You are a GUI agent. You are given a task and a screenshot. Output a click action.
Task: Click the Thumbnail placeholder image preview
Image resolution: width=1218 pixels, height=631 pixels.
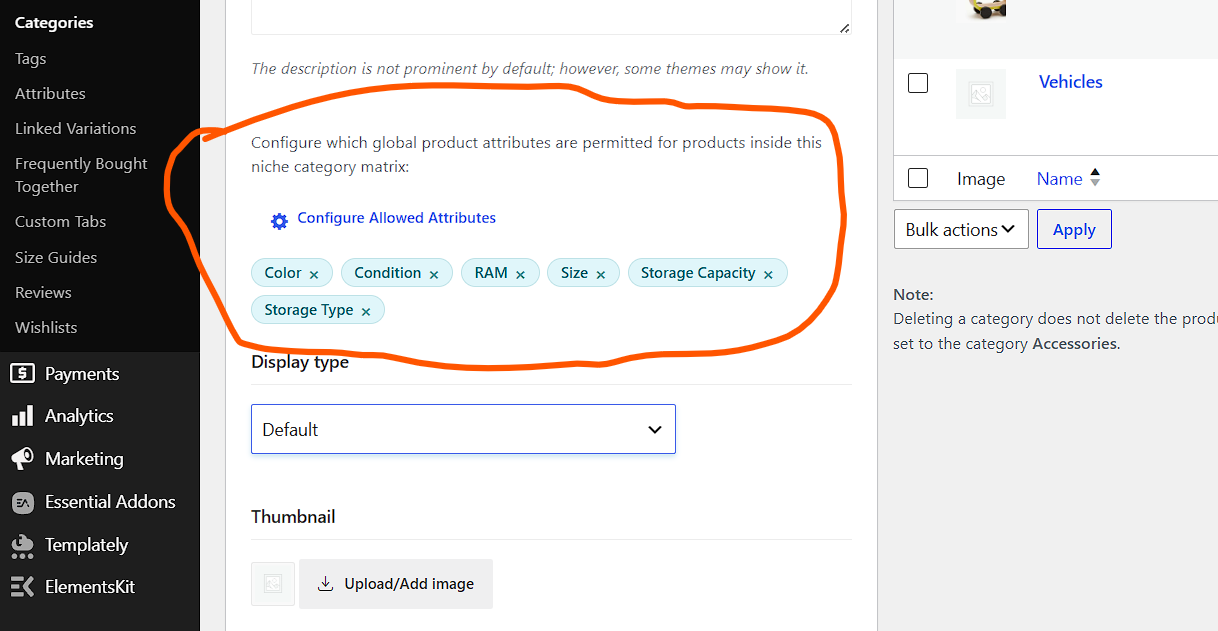273,584
